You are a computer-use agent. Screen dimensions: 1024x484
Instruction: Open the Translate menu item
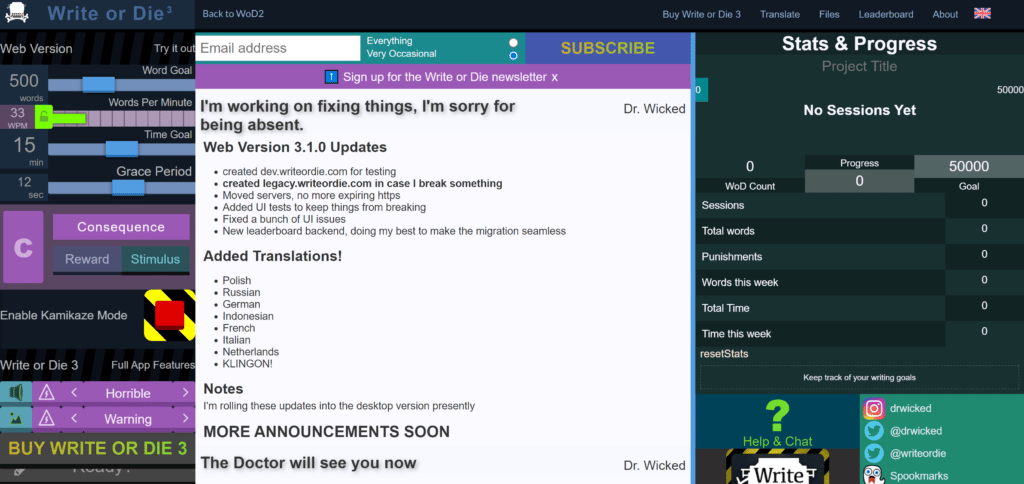[780, 14]
